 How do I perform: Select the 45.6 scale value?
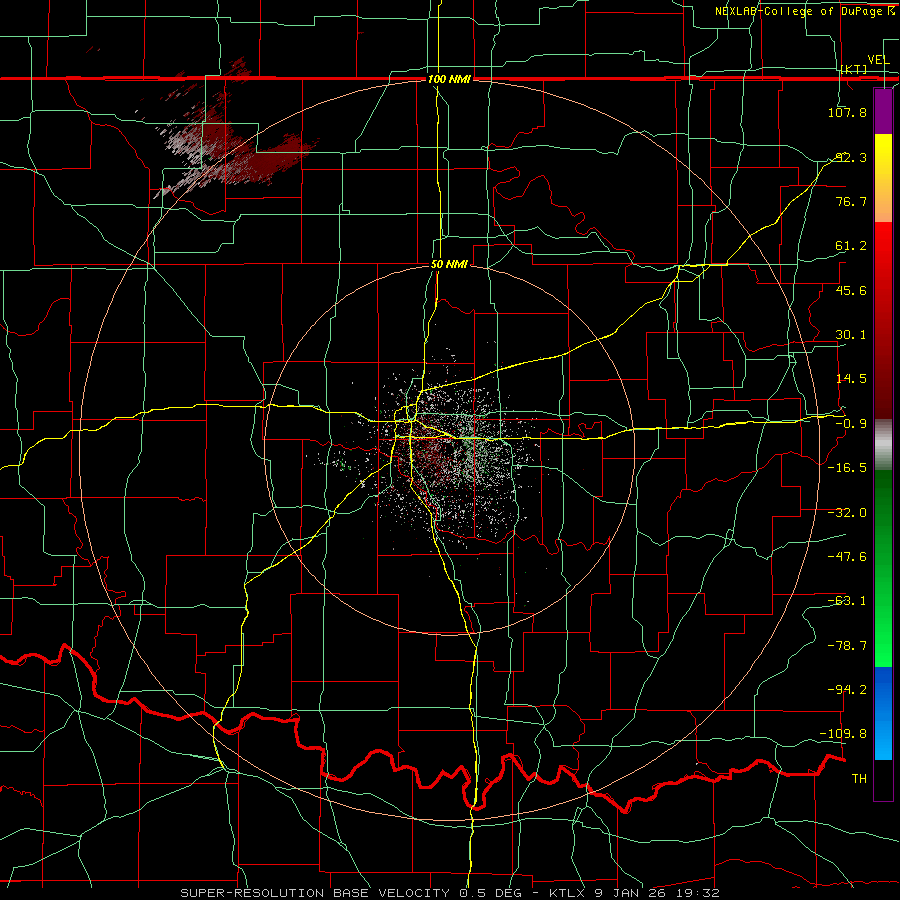click(851, 290)
